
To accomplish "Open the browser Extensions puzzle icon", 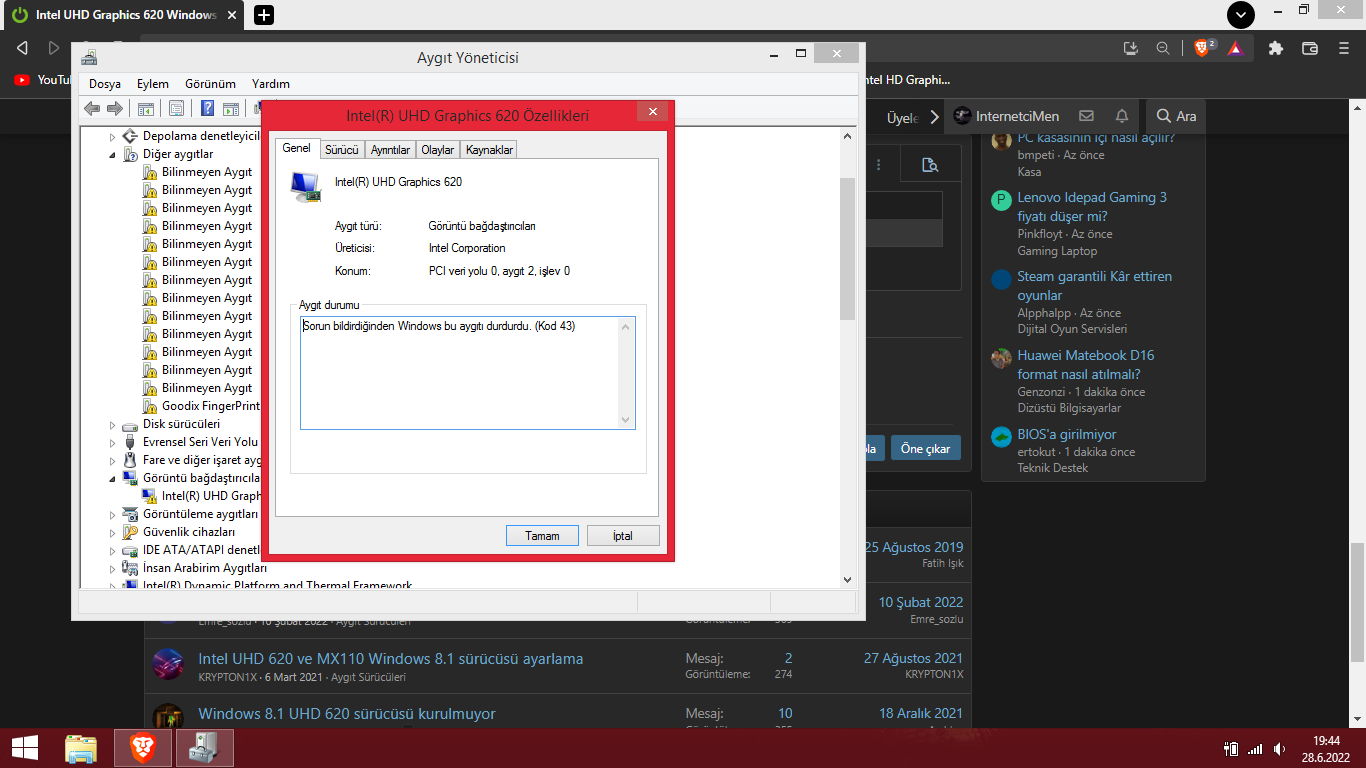I will point(1275,47).
